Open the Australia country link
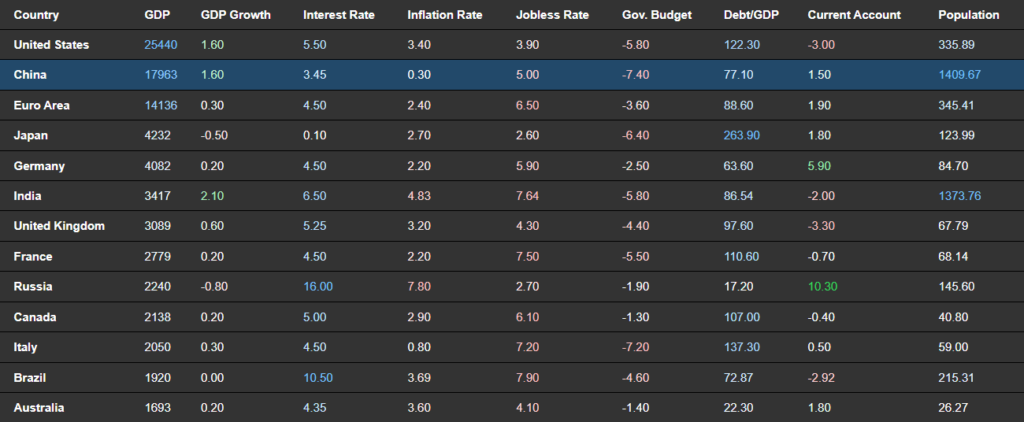Viewport: 1024px width, 422px height. [39, 408]
